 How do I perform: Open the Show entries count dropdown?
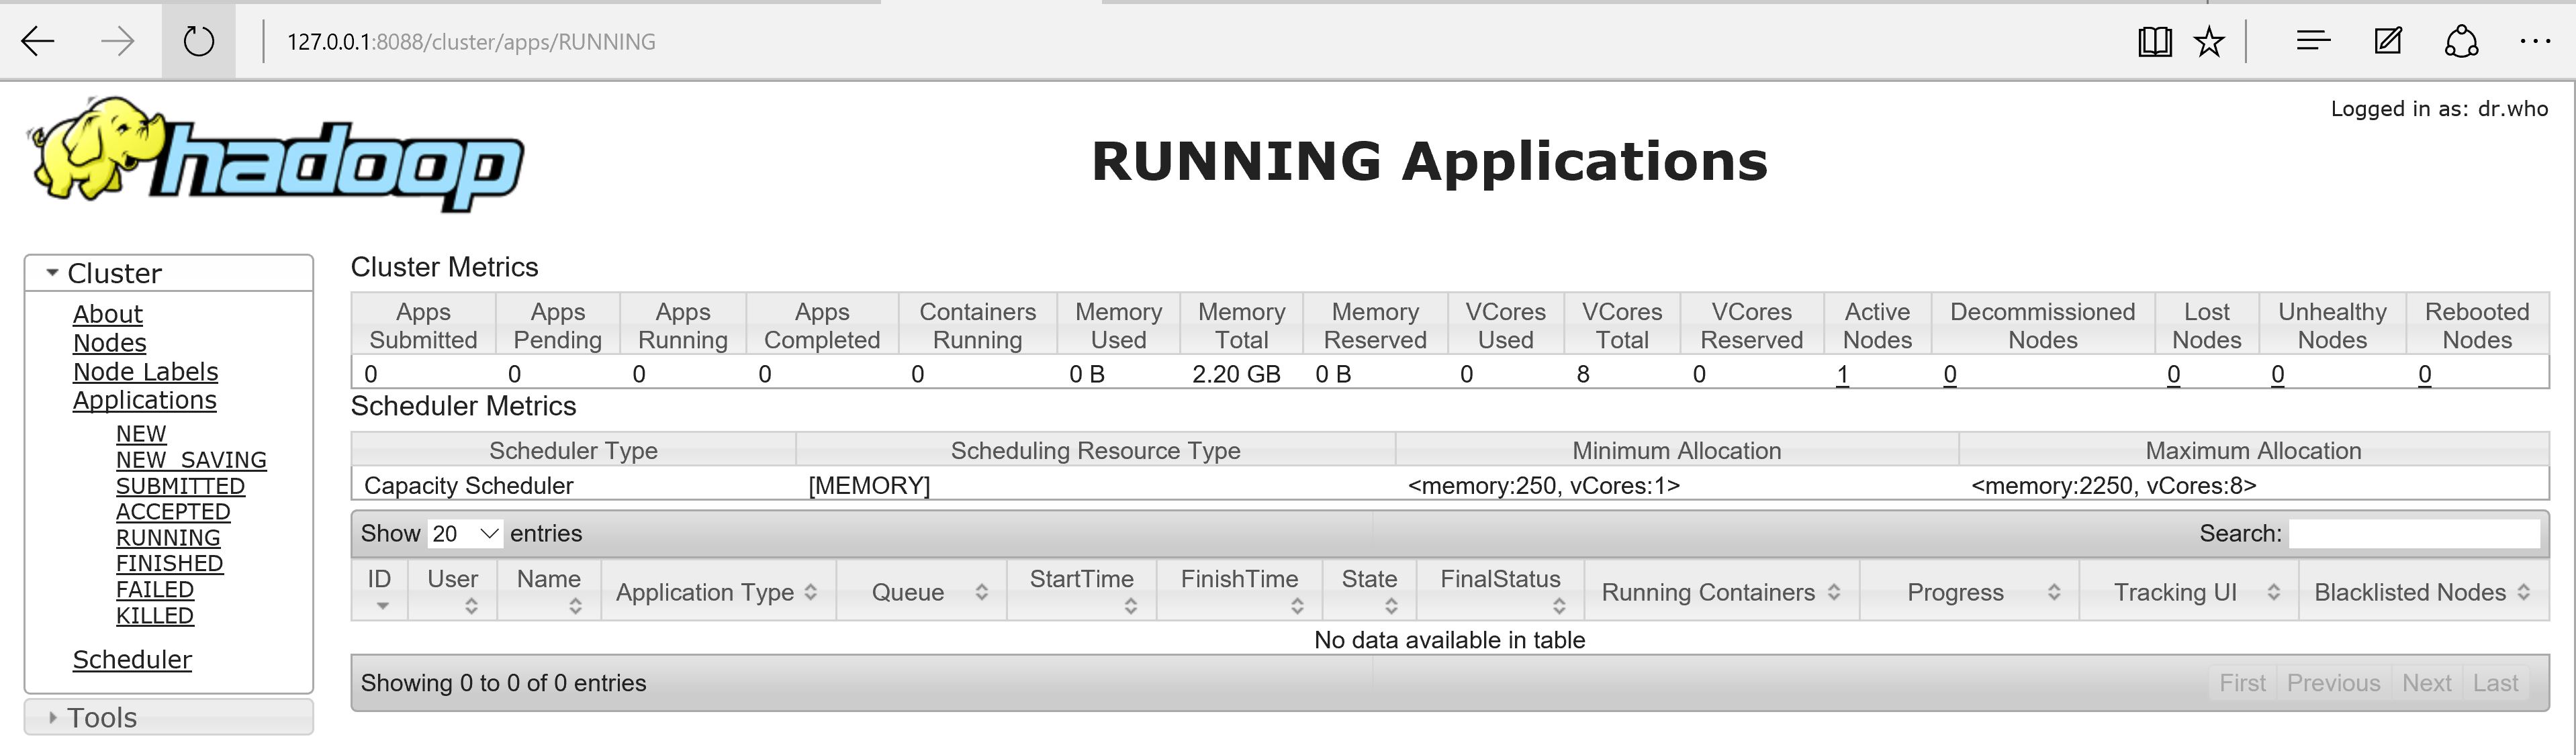click(x=465, y=534)
